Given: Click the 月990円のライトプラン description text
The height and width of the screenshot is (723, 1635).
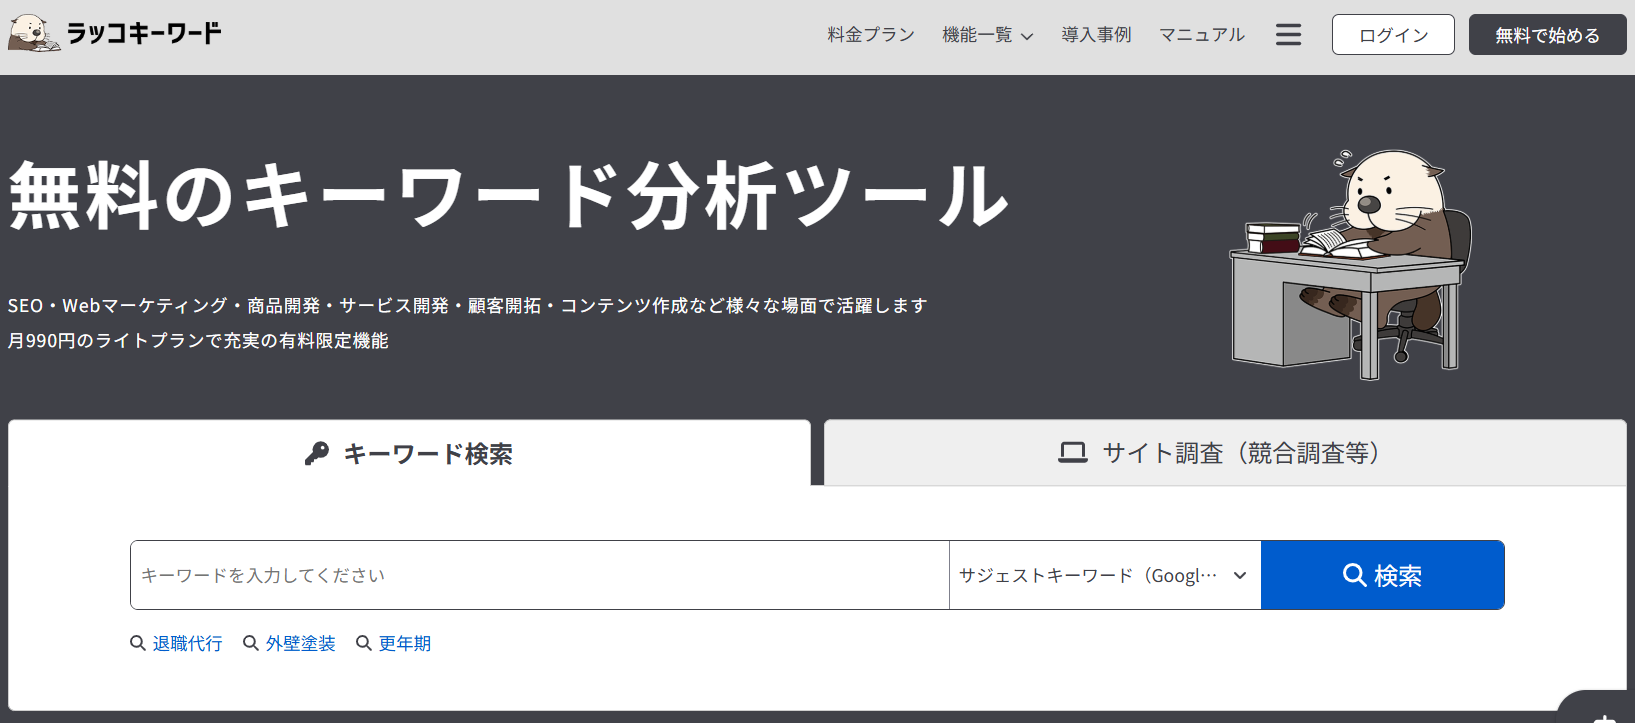Looking at the screenshot, I should tap(198, 341).
